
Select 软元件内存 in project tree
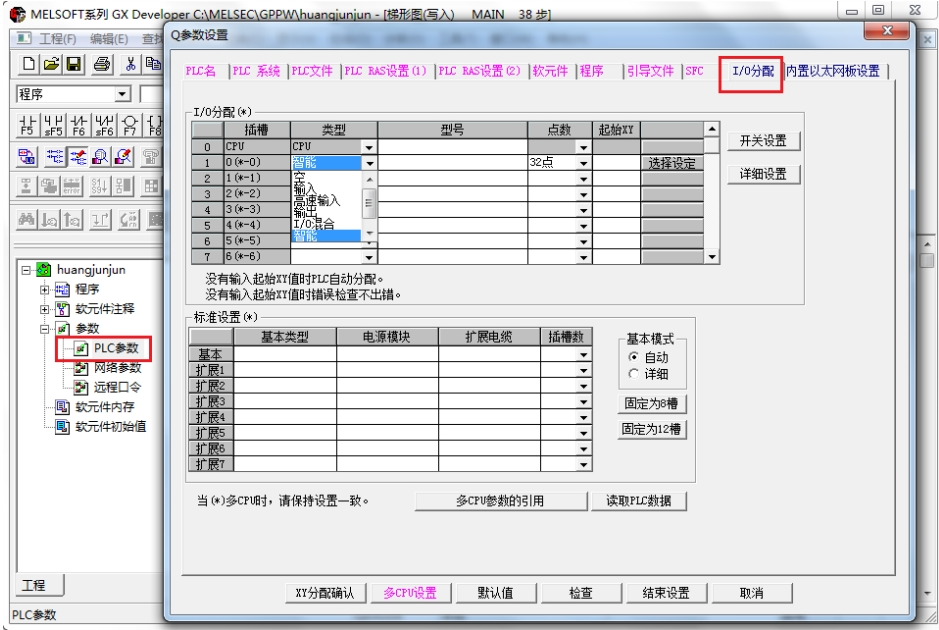[x=105, y=407]
